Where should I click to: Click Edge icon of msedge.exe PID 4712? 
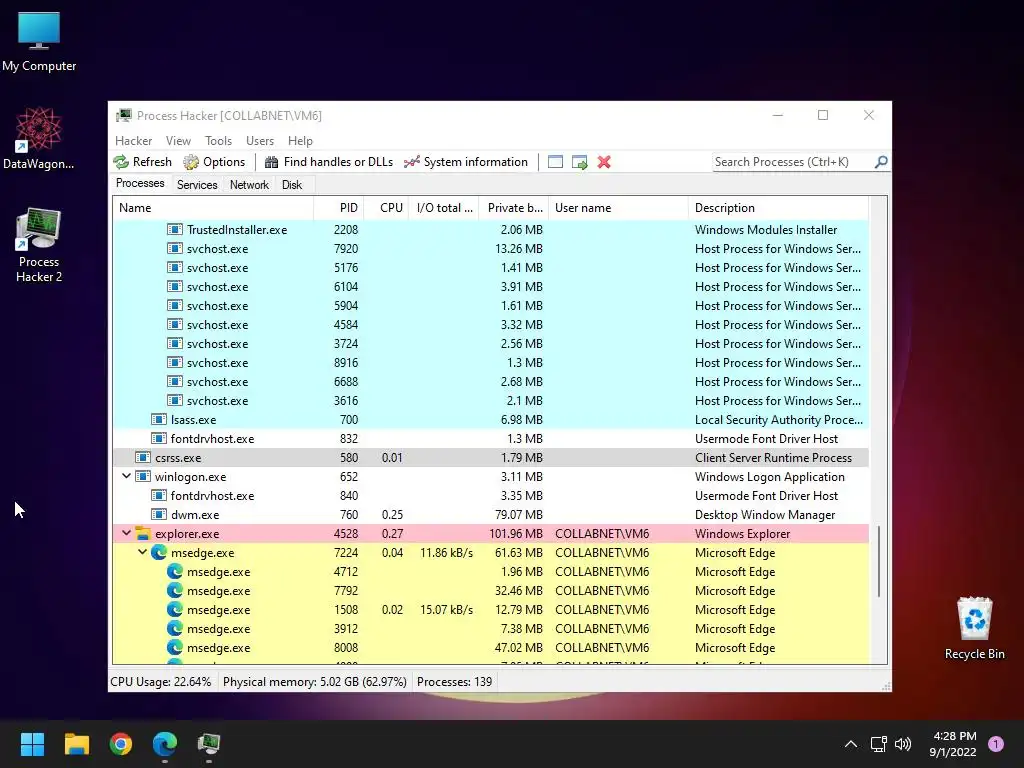(x=174, y=571)
